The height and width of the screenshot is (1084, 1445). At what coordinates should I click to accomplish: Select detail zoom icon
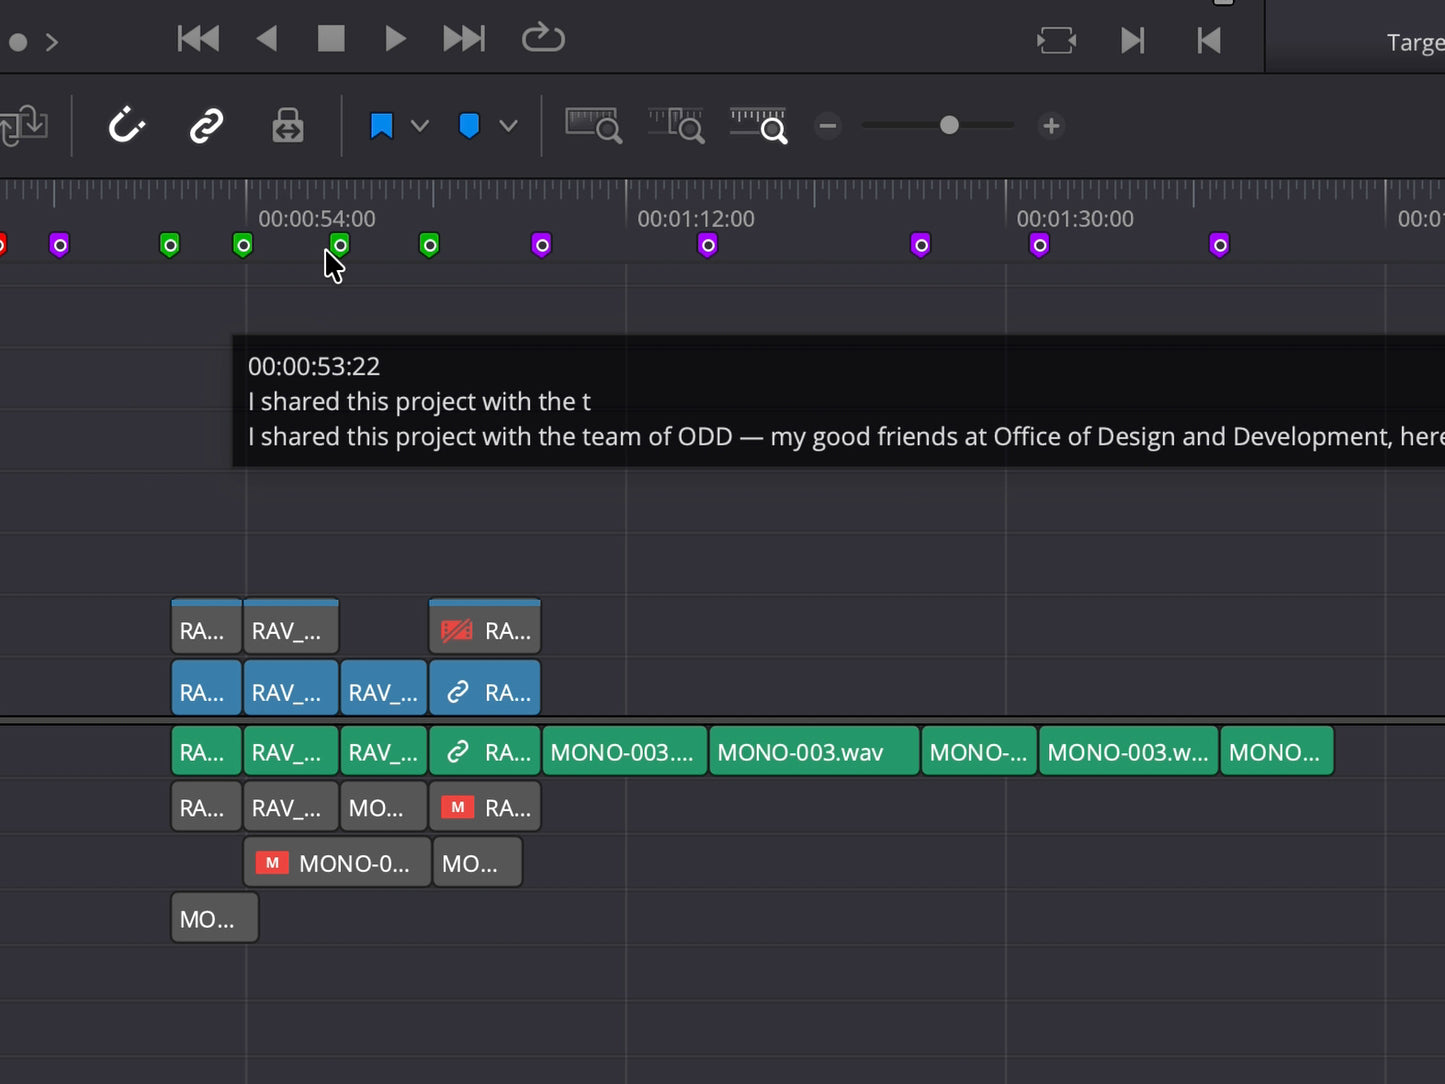tap(677, 126)
